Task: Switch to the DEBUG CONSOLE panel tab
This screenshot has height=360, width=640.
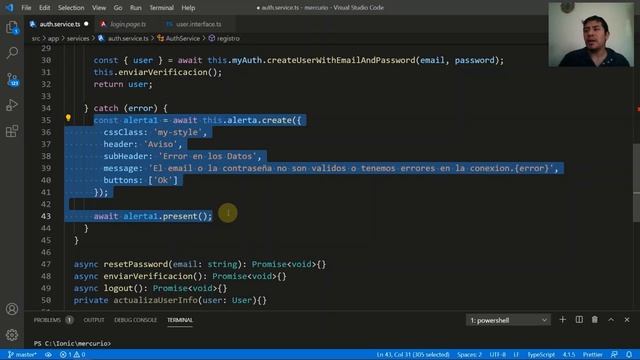Action: tap(135, 320)
